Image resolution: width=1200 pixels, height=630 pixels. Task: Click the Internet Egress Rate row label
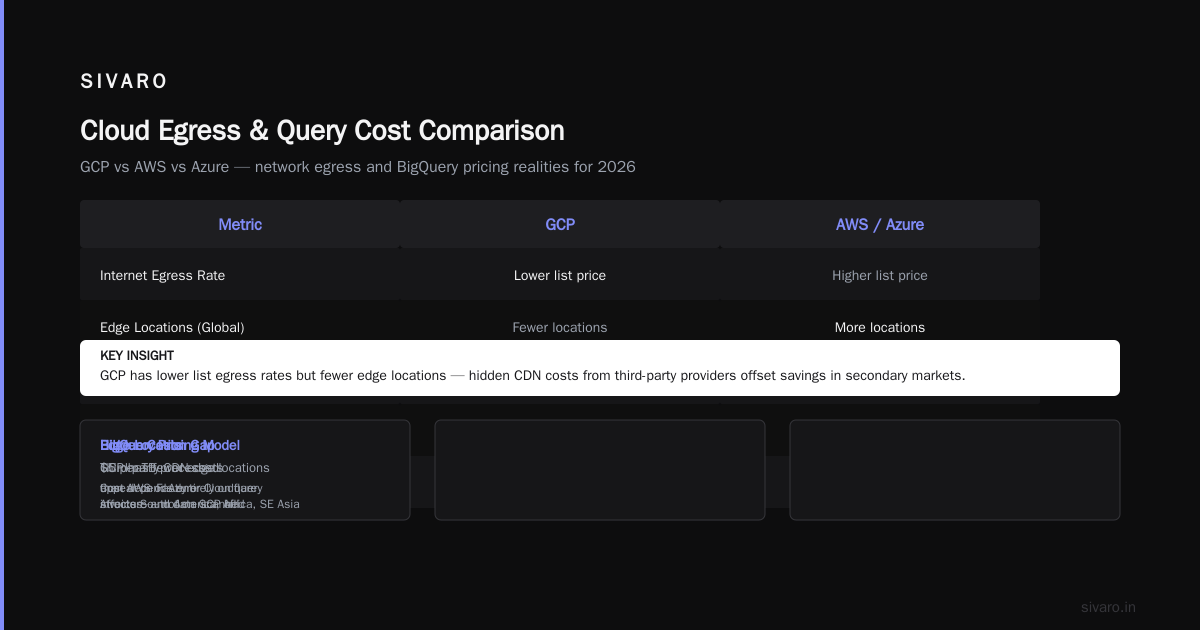[x=162, y=275]
